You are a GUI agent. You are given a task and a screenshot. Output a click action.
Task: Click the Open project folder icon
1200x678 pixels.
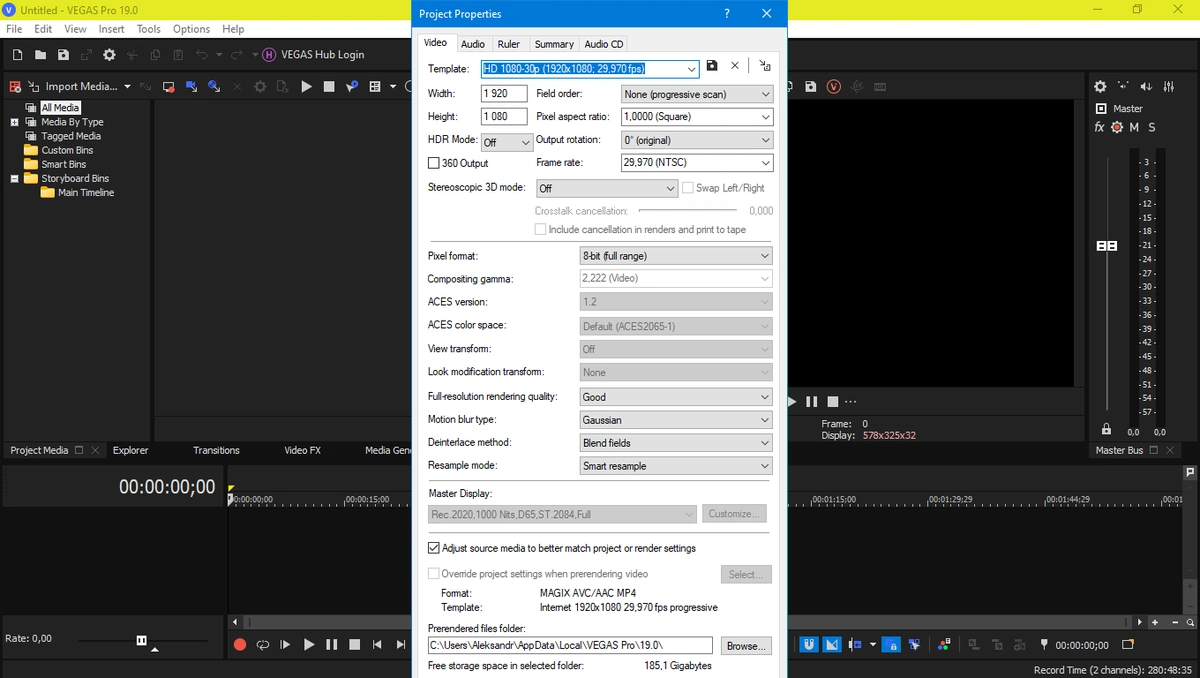point(41,55)
